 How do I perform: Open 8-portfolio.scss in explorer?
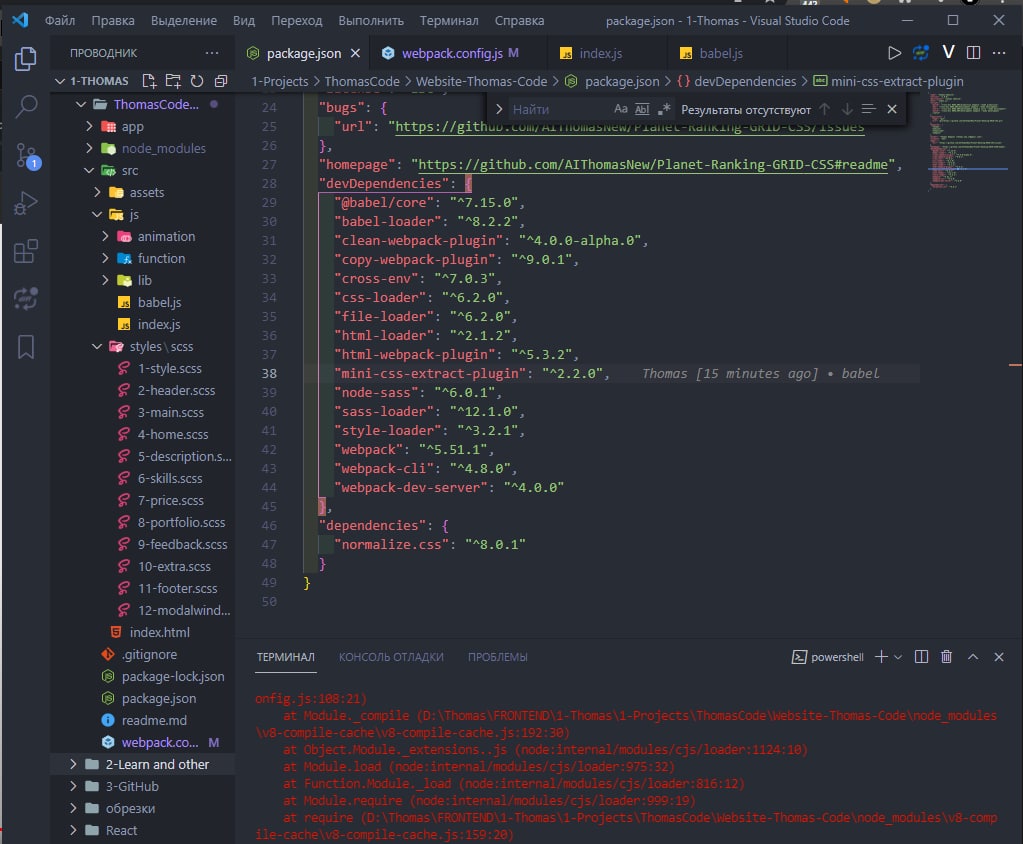[x=181, y=522]
